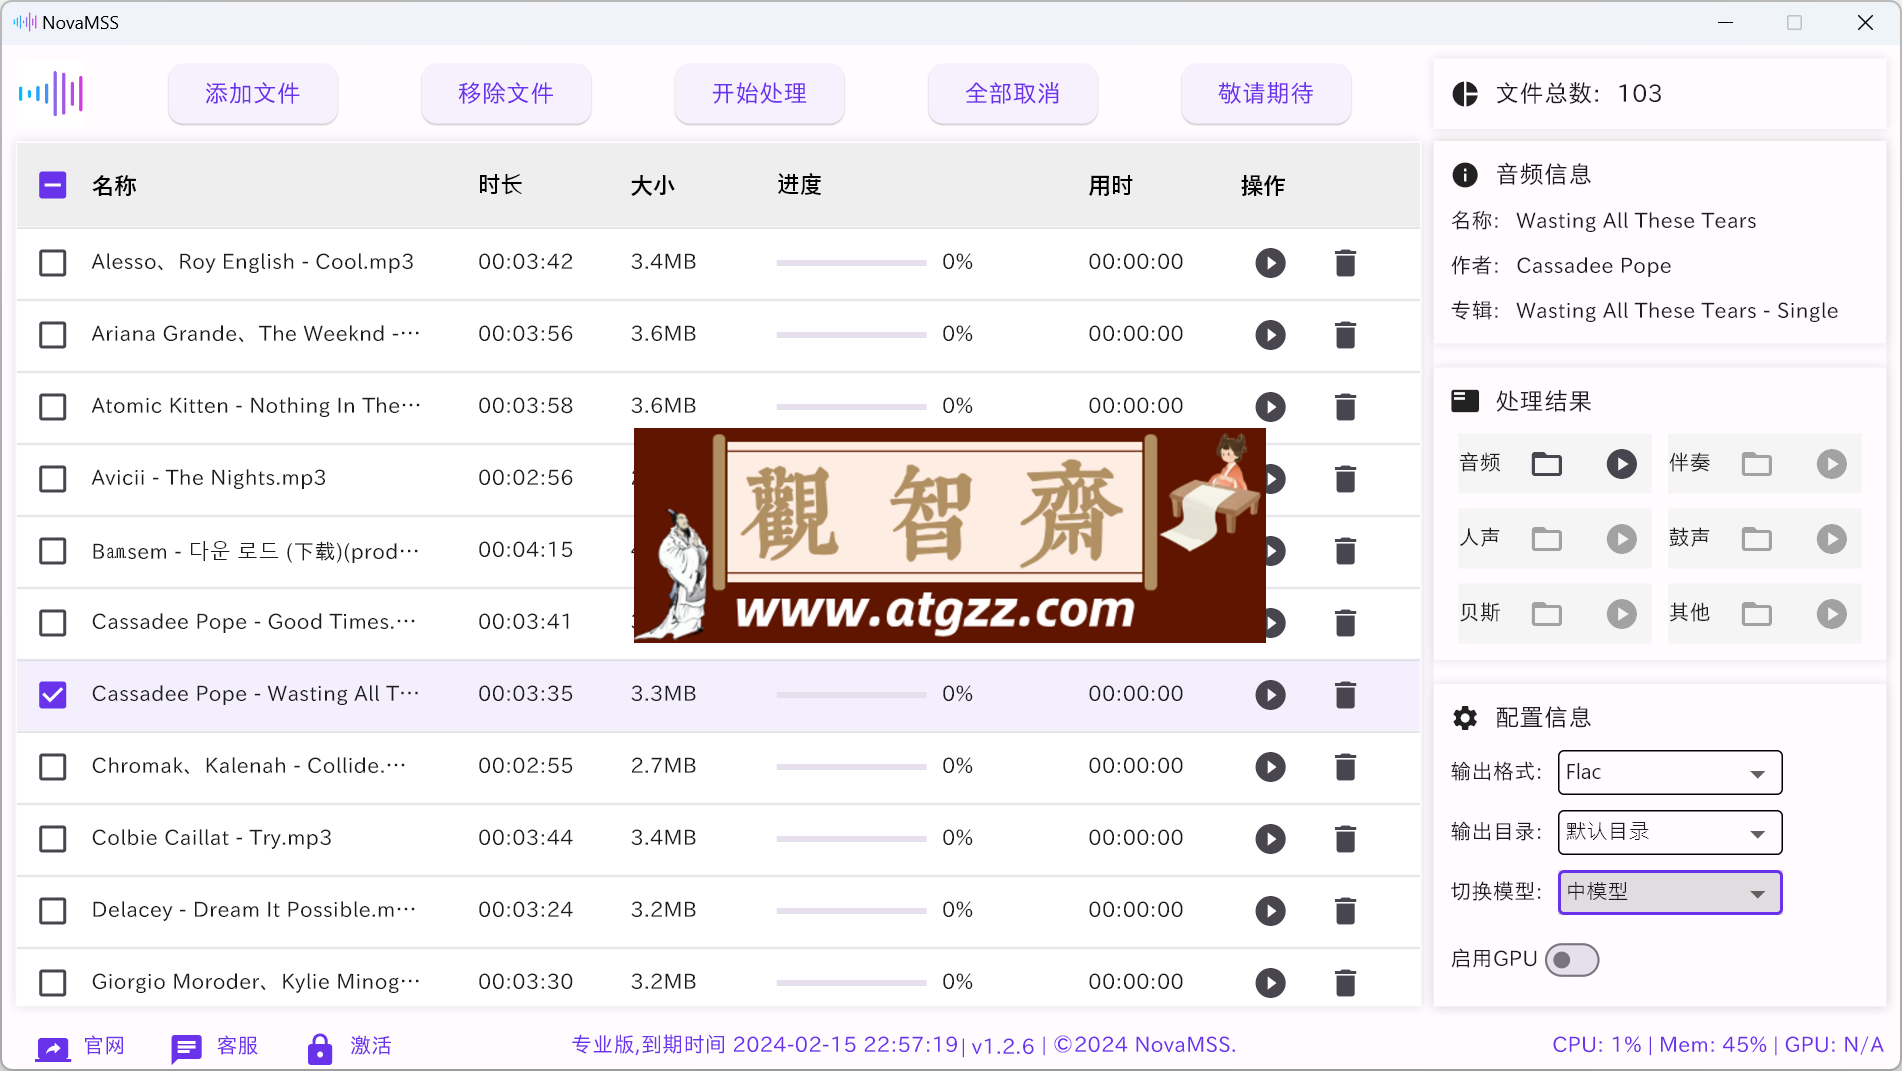Sort by the 大小 column header
Viewport: 1902px width, 1071px height.
(x=652, y=185)
